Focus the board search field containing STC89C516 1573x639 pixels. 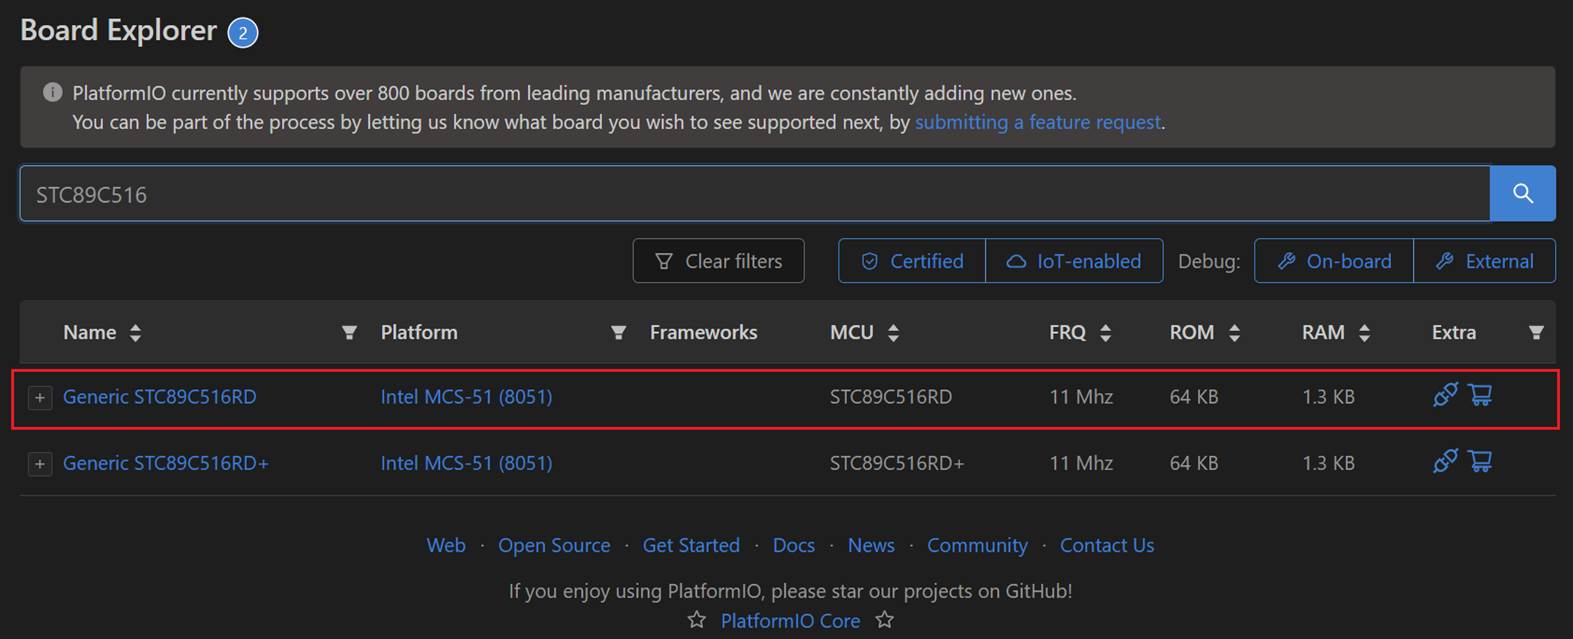(755, 193)
